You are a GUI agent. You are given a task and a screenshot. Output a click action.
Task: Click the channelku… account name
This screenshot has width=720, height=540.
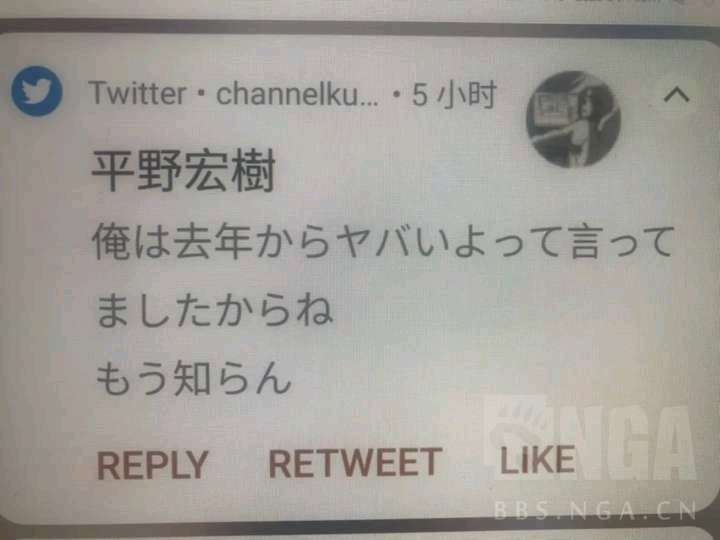tap(298, 94)
